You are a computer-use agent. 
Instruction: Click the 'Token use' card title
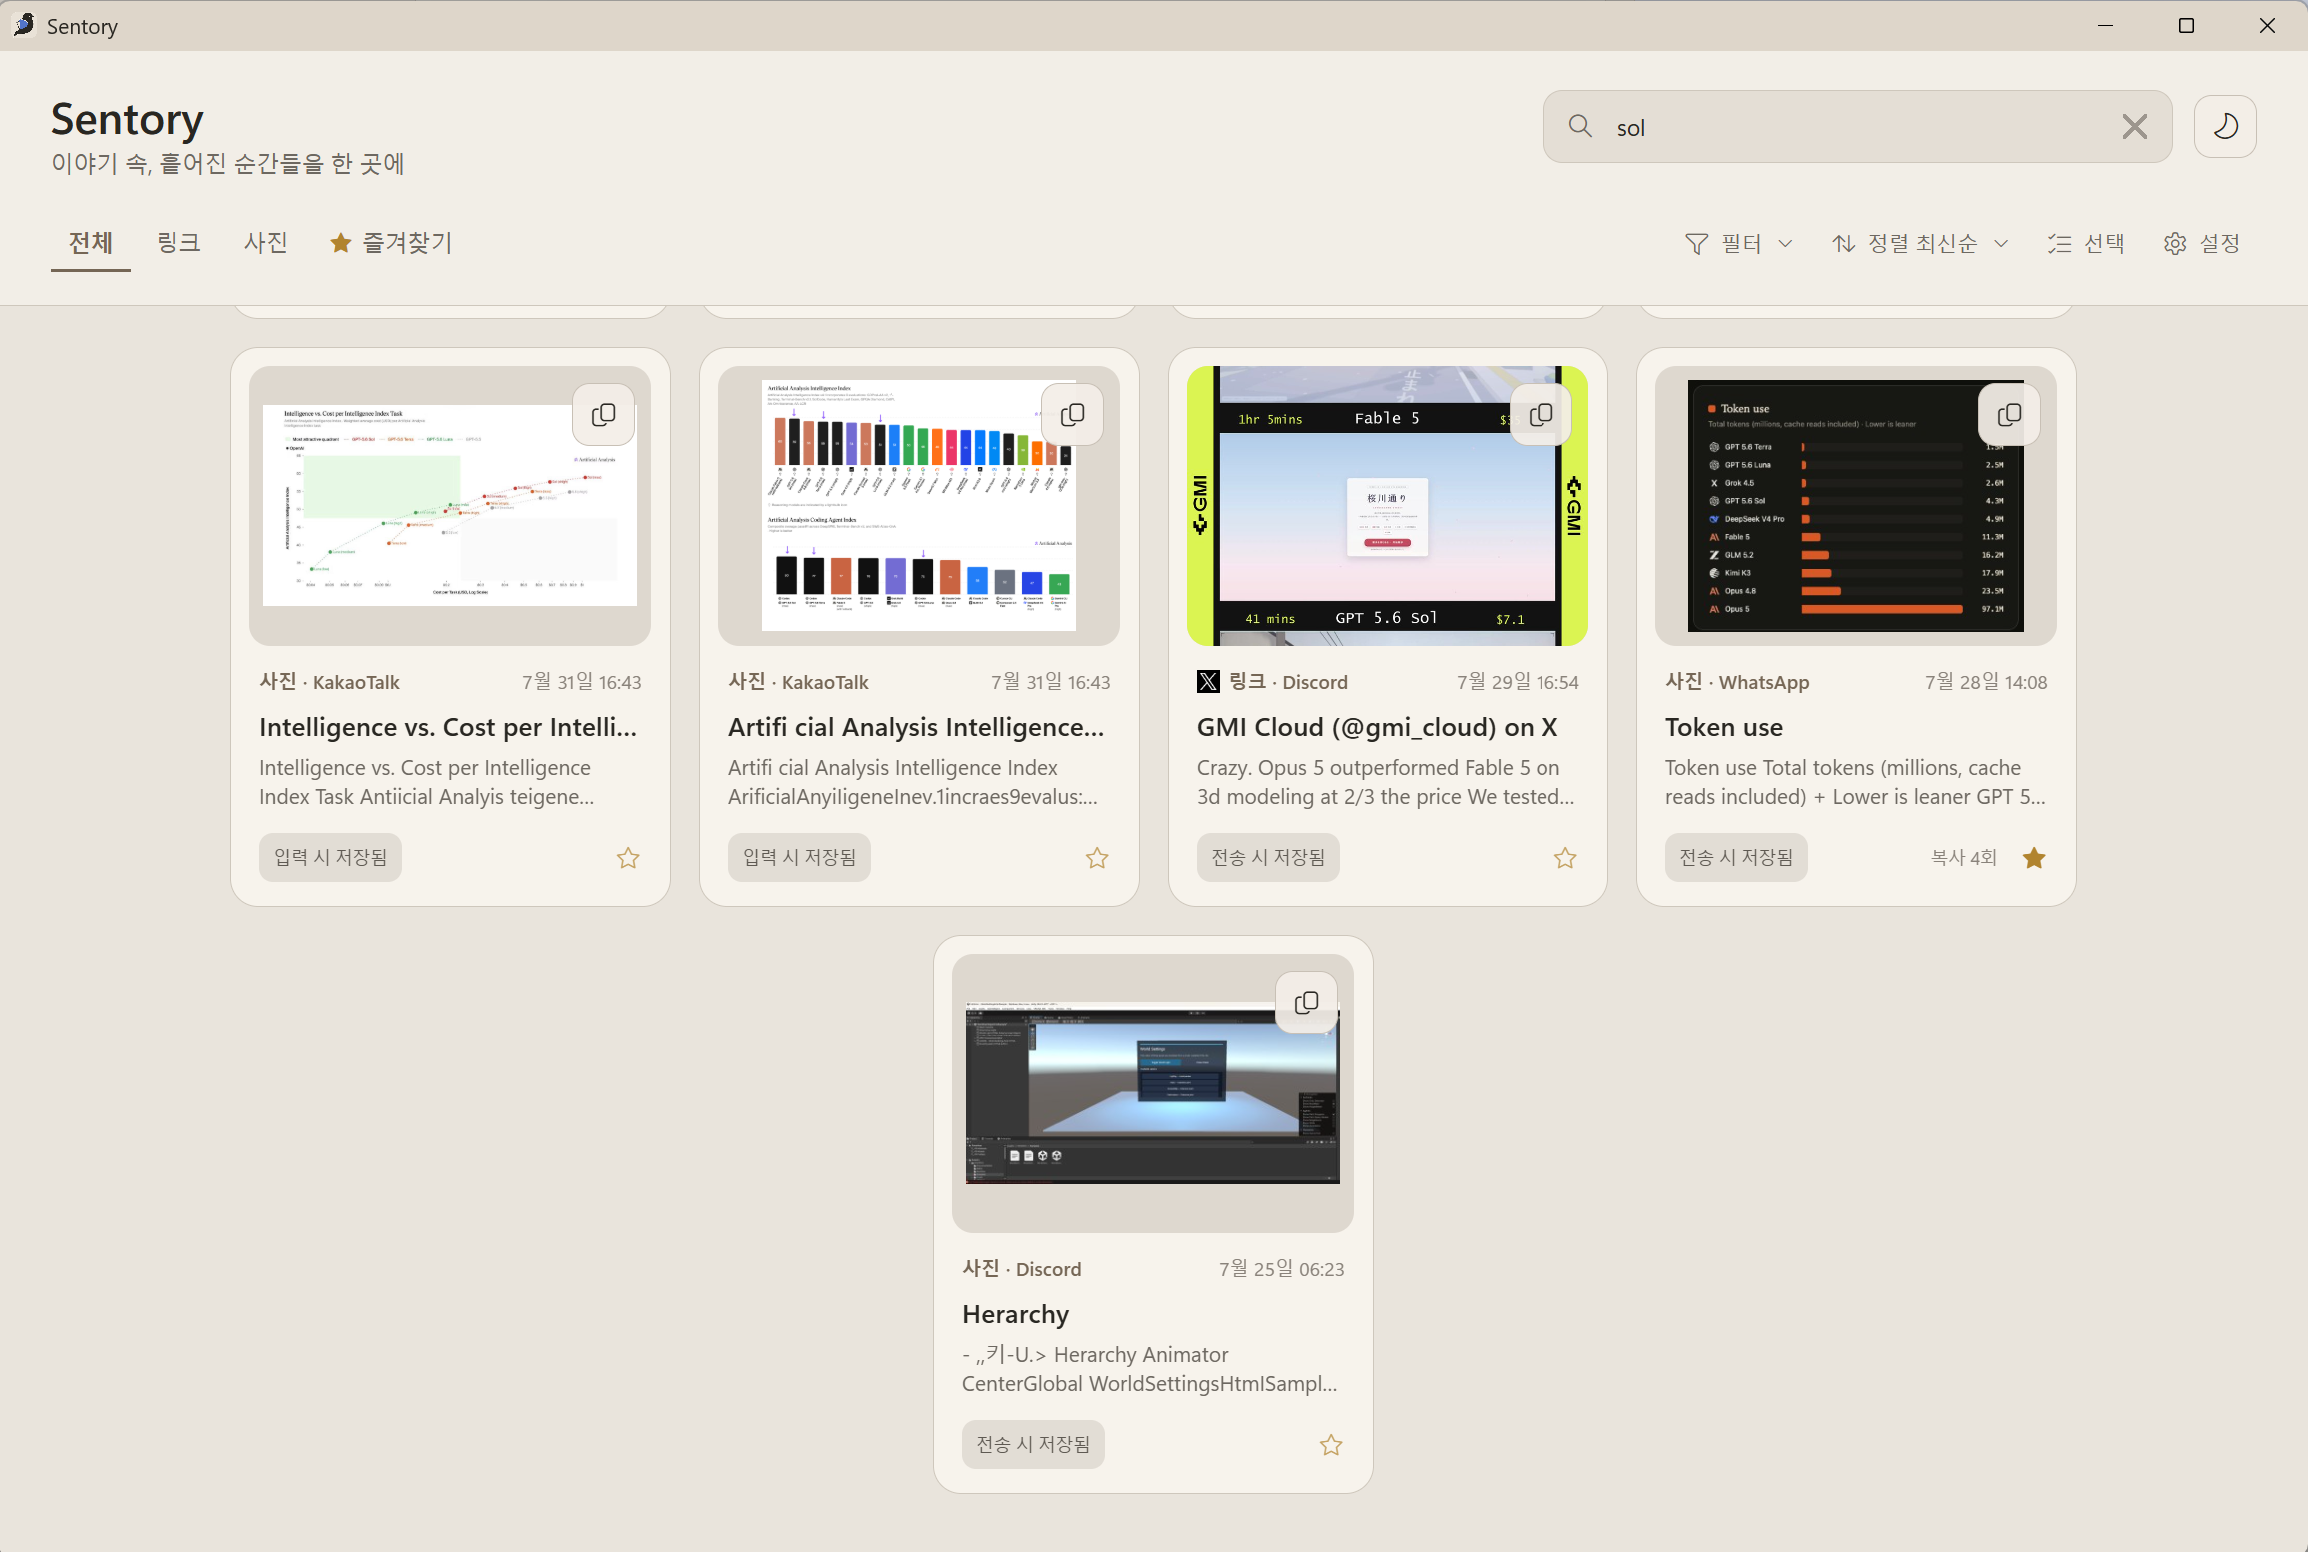1724,727
